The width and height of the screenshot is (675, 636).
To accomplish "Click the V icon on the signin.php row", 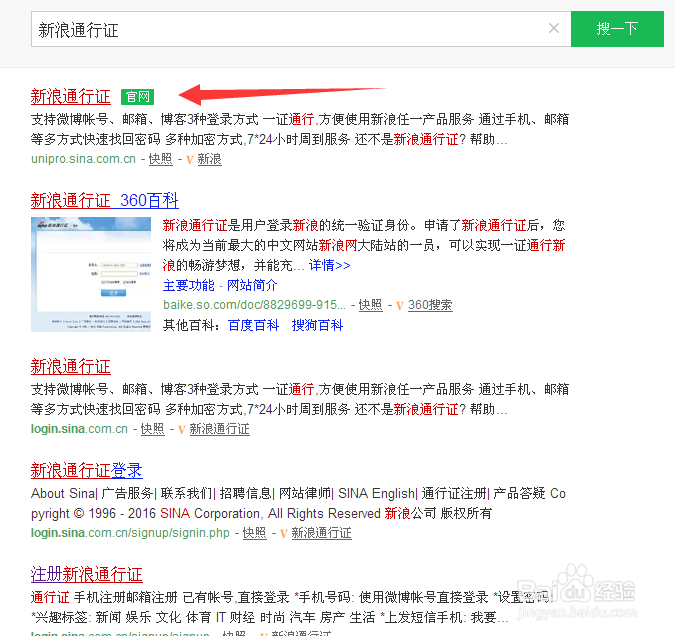I will coord(284,534).
